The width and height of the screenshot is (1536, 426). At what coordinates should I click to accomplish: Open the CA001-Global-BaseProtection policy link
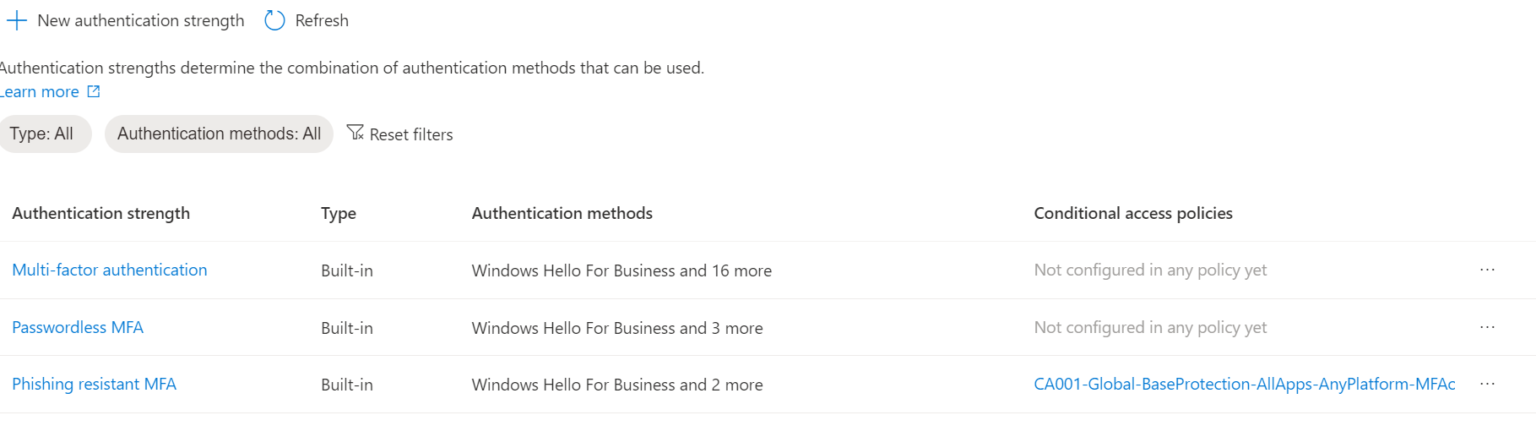tap(1244, 384)
